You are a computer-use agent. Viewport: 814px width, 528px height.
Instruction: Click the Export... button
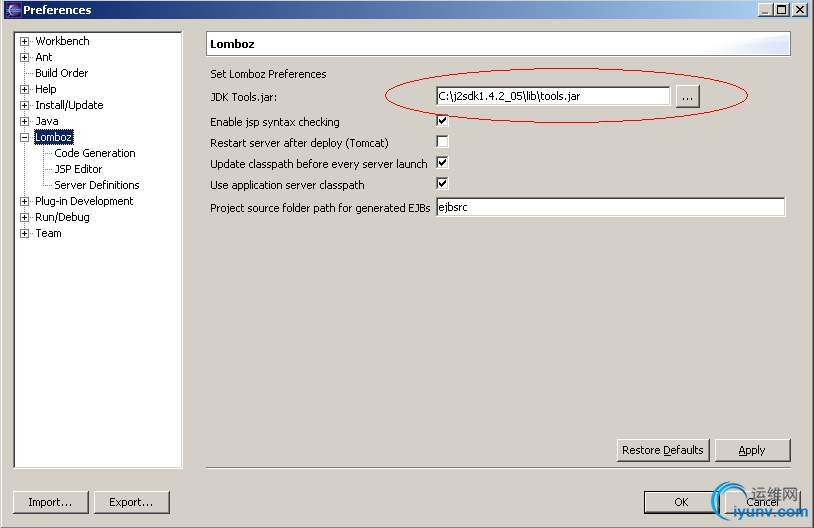pyautogui.click(x=131, y=502)
